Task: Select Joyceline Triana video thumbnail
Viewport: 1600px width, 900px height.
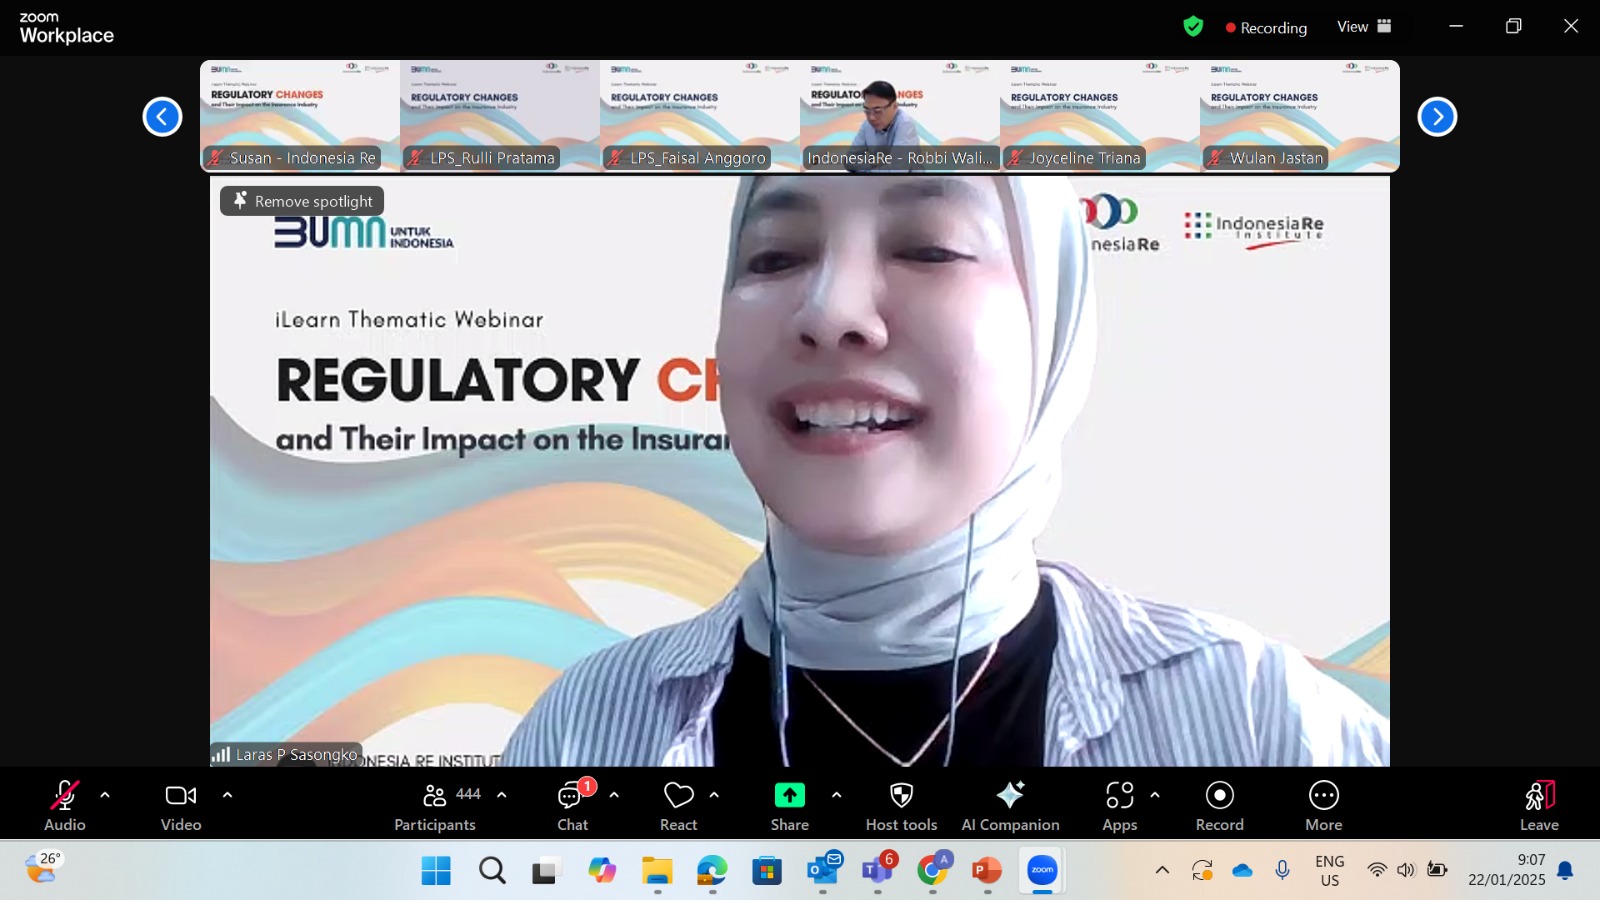Action: click(1100, 116)
